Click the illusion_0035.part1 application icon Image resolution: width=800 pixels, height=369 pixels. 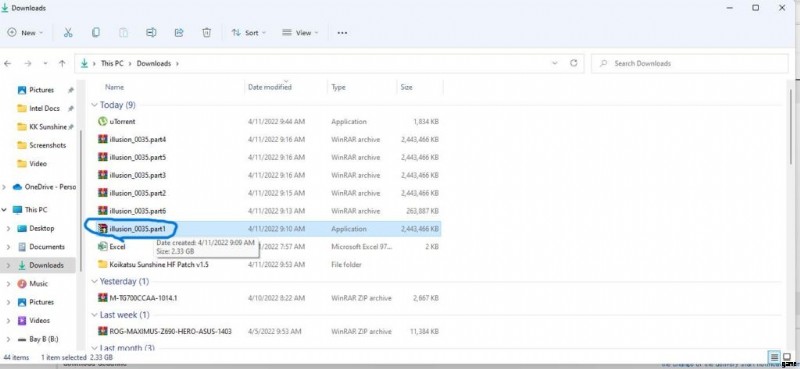click(x=103, y=229)
